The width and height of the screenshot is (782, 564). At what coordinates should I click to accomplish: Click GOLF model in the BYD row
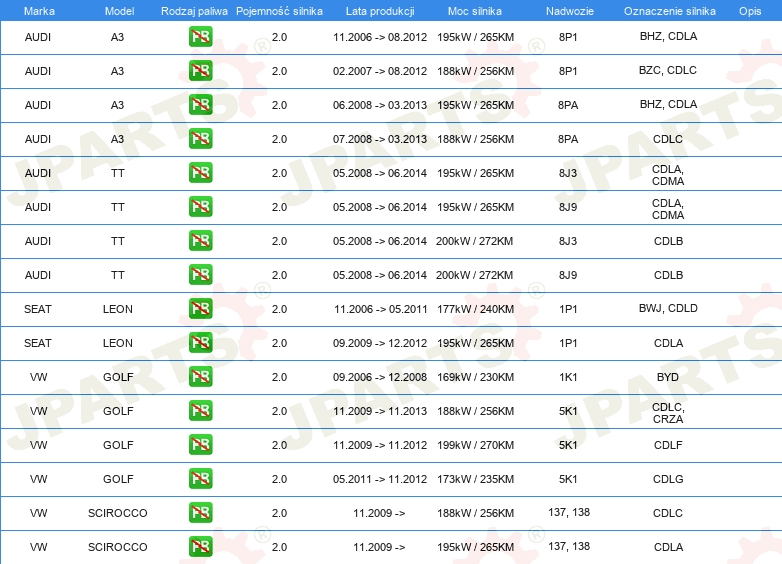click(x=118, y=377)
